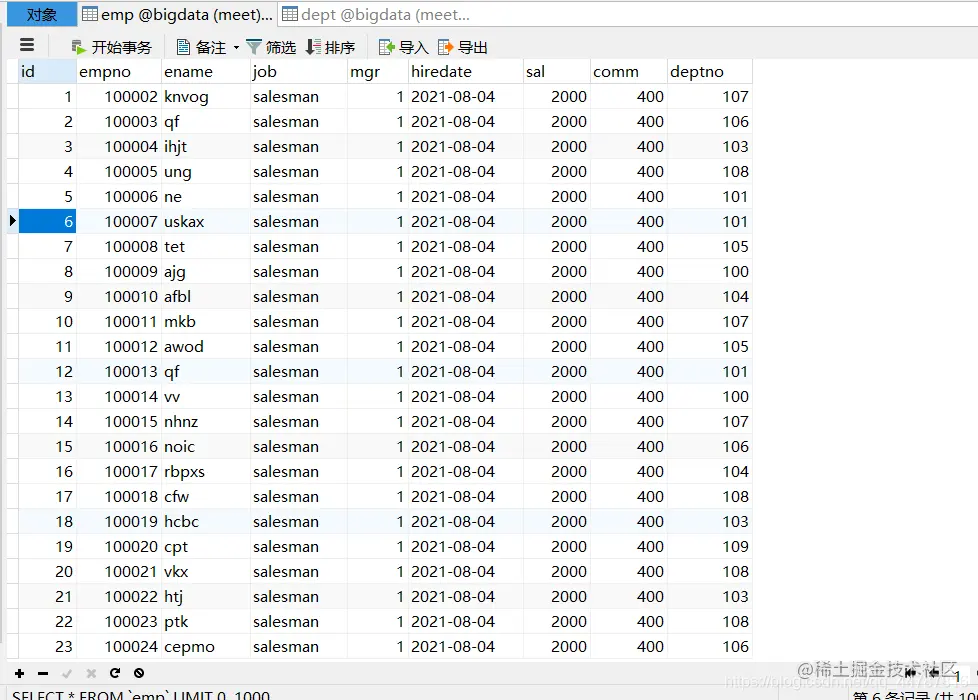Click the Sort (排序) toolbar button
Screen dimensions: 978x700
[330, 47]
